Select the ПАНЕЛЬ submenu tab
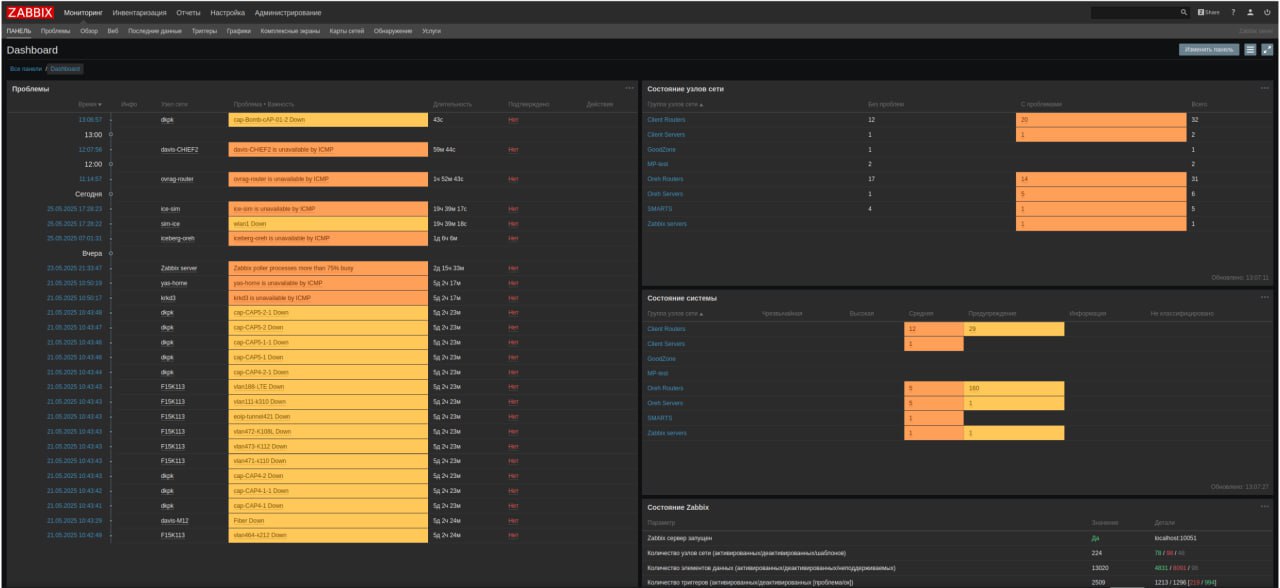 pos(19,31)
